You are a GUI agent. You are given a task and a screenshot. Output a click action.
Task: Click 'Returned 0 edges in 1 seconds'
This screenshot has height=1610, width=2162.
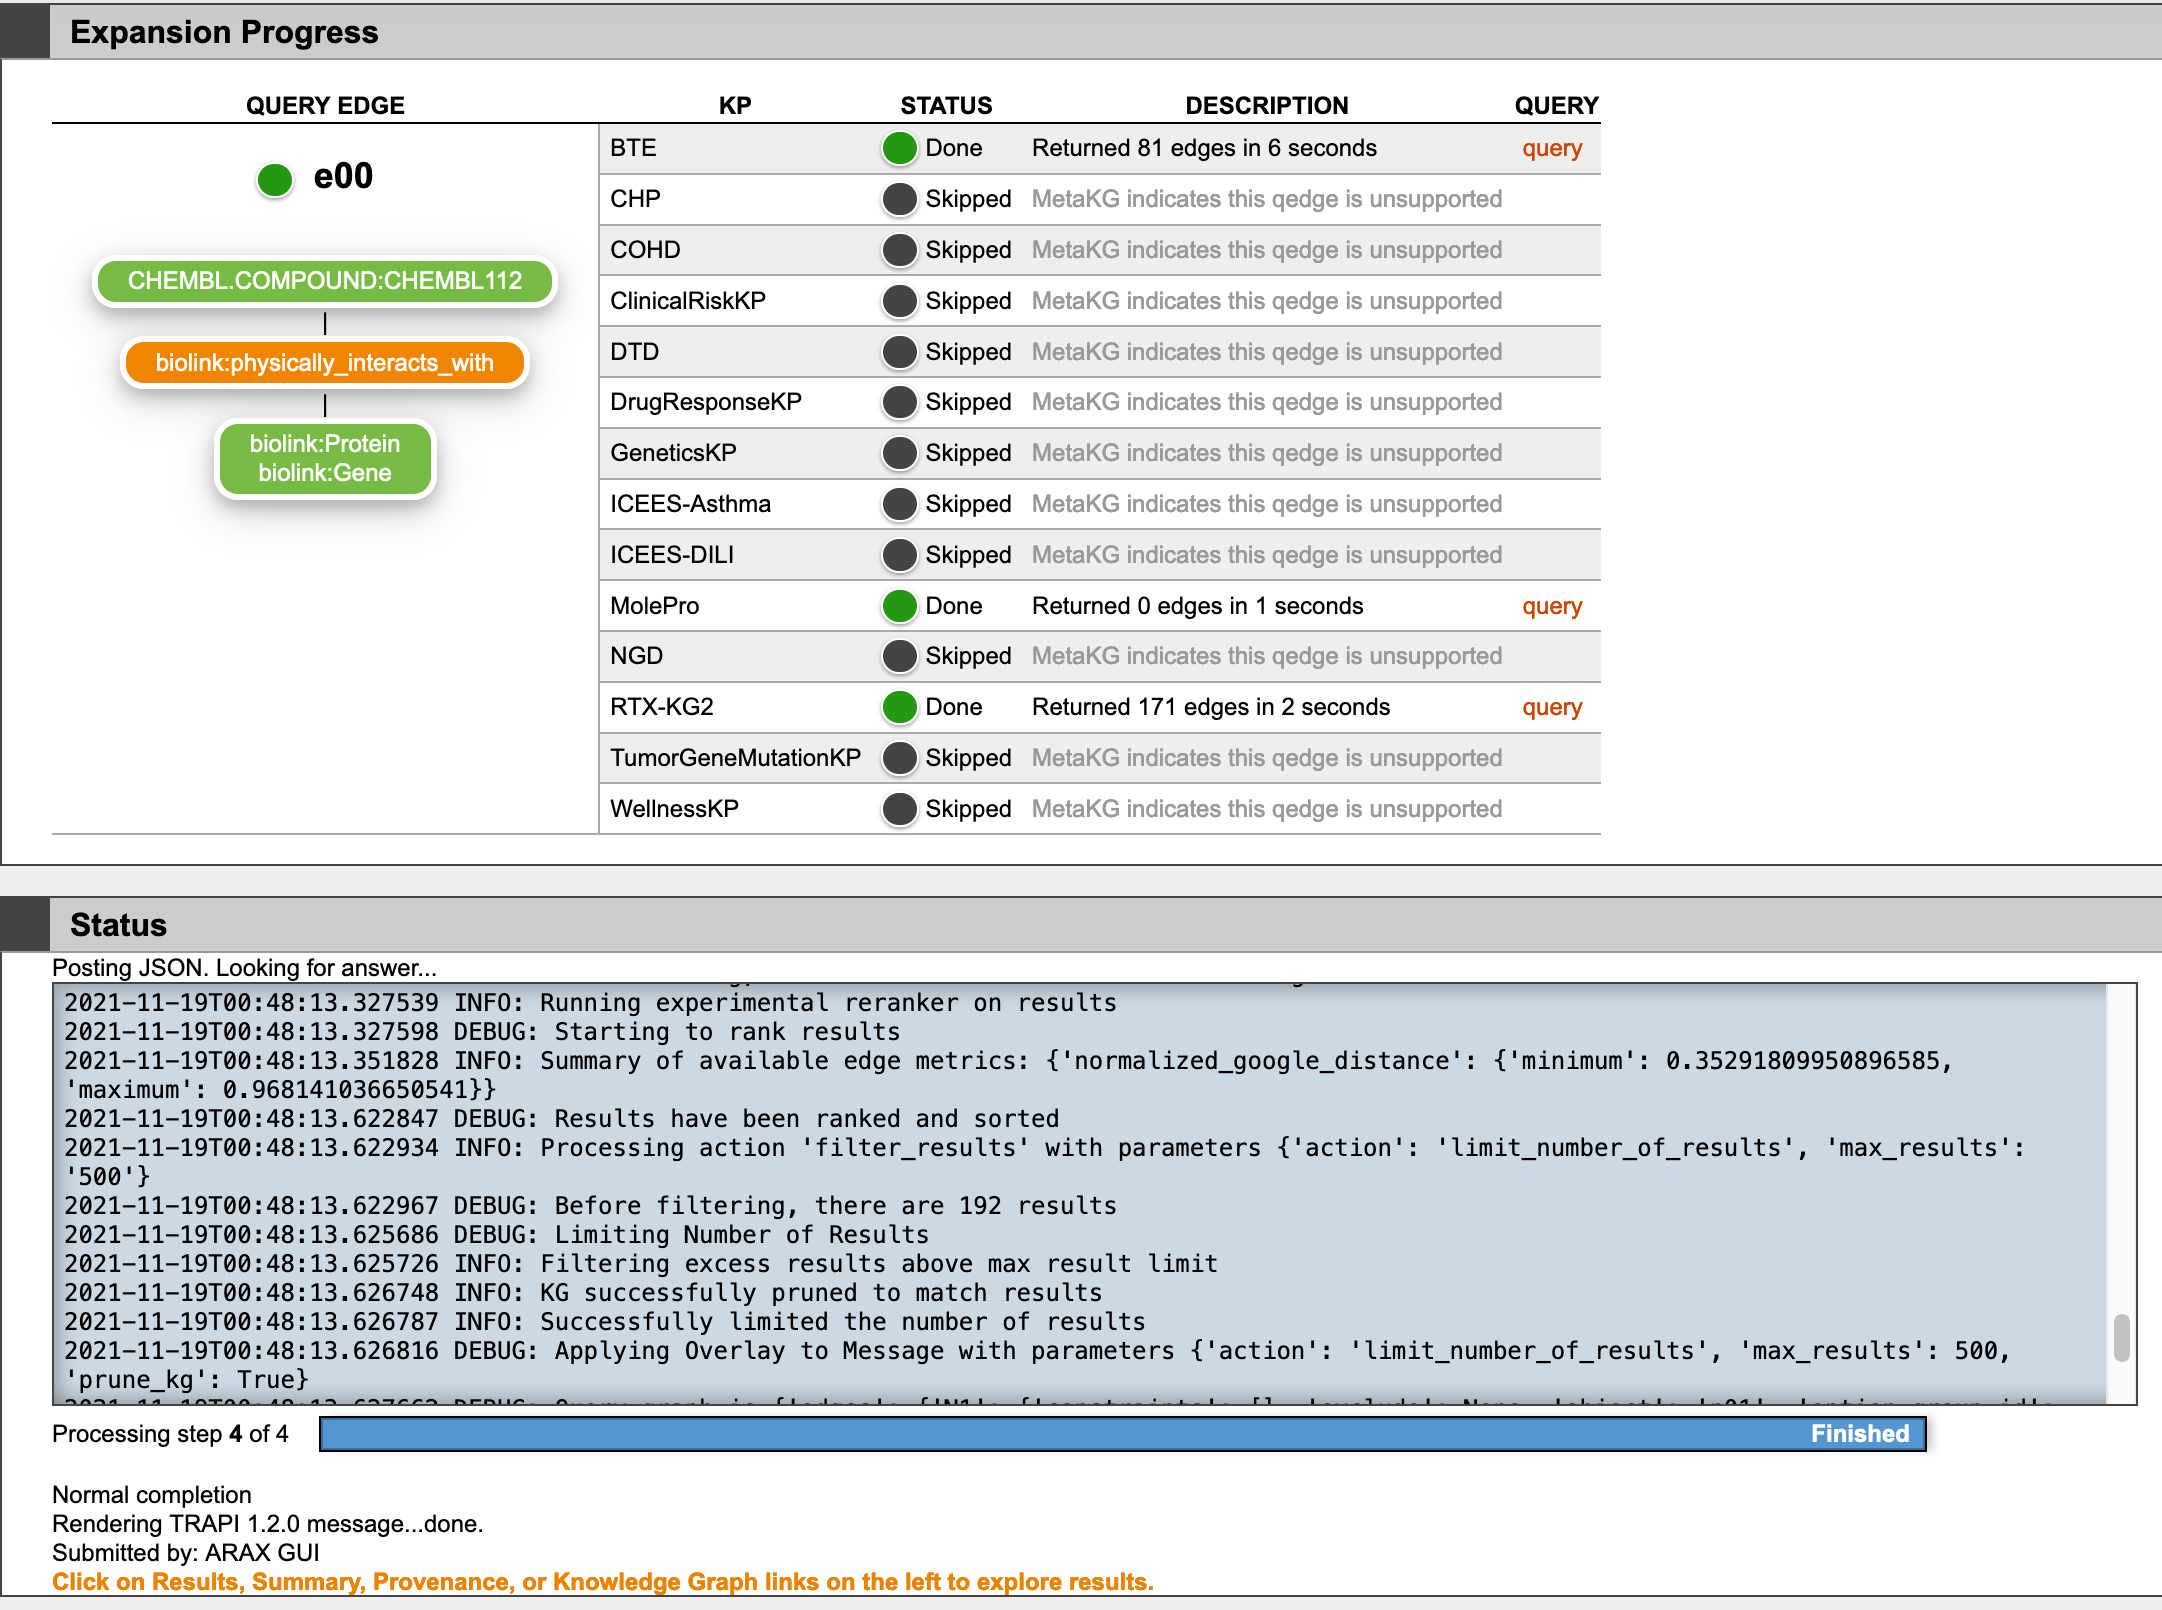pos(1198,606)
